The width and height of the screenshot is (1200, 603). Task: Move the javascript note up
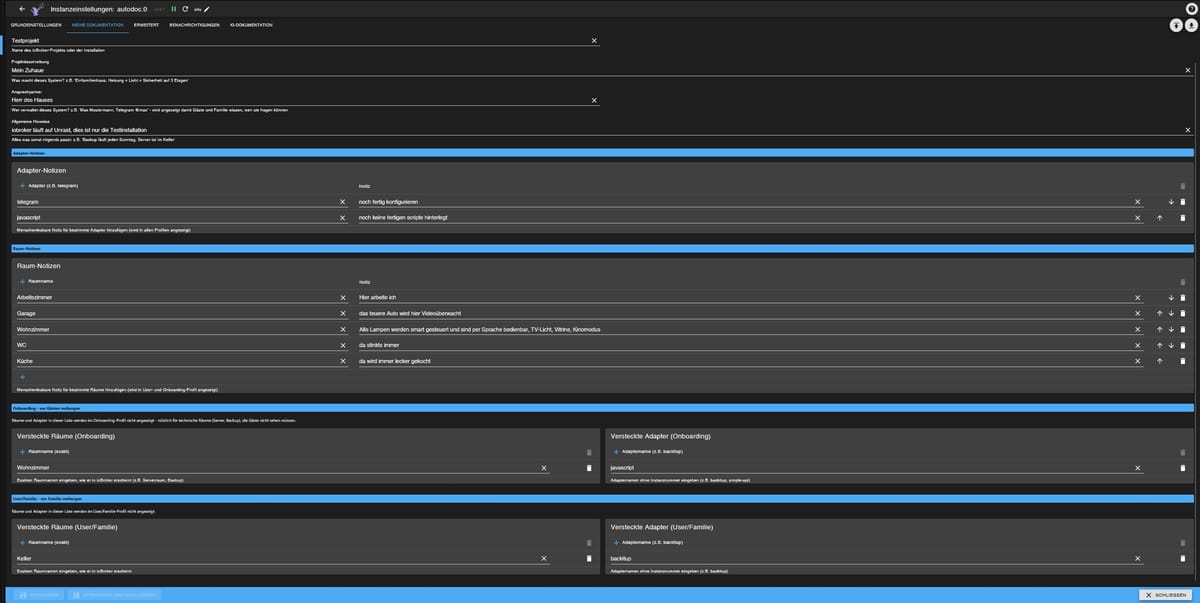pyautogui.click(x=1160, y=217)
